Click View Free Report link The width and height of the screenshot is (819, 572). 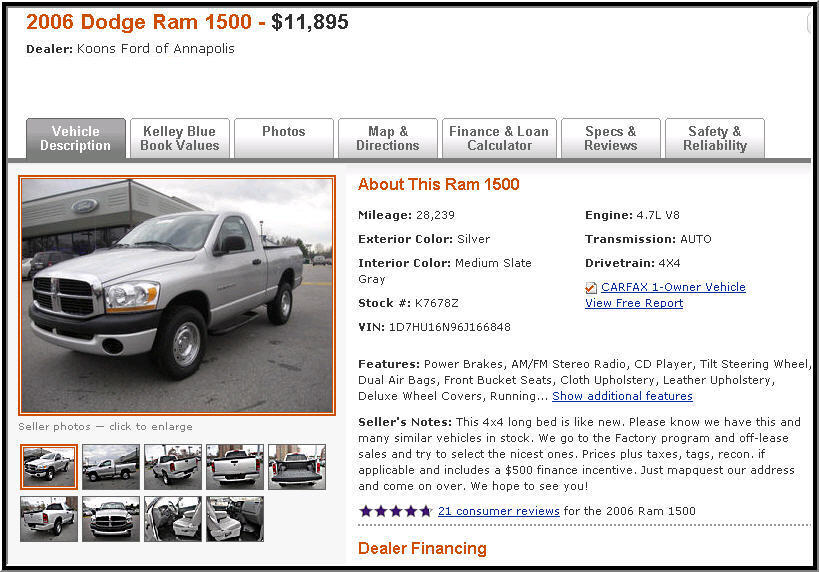[x=634, y=303]
